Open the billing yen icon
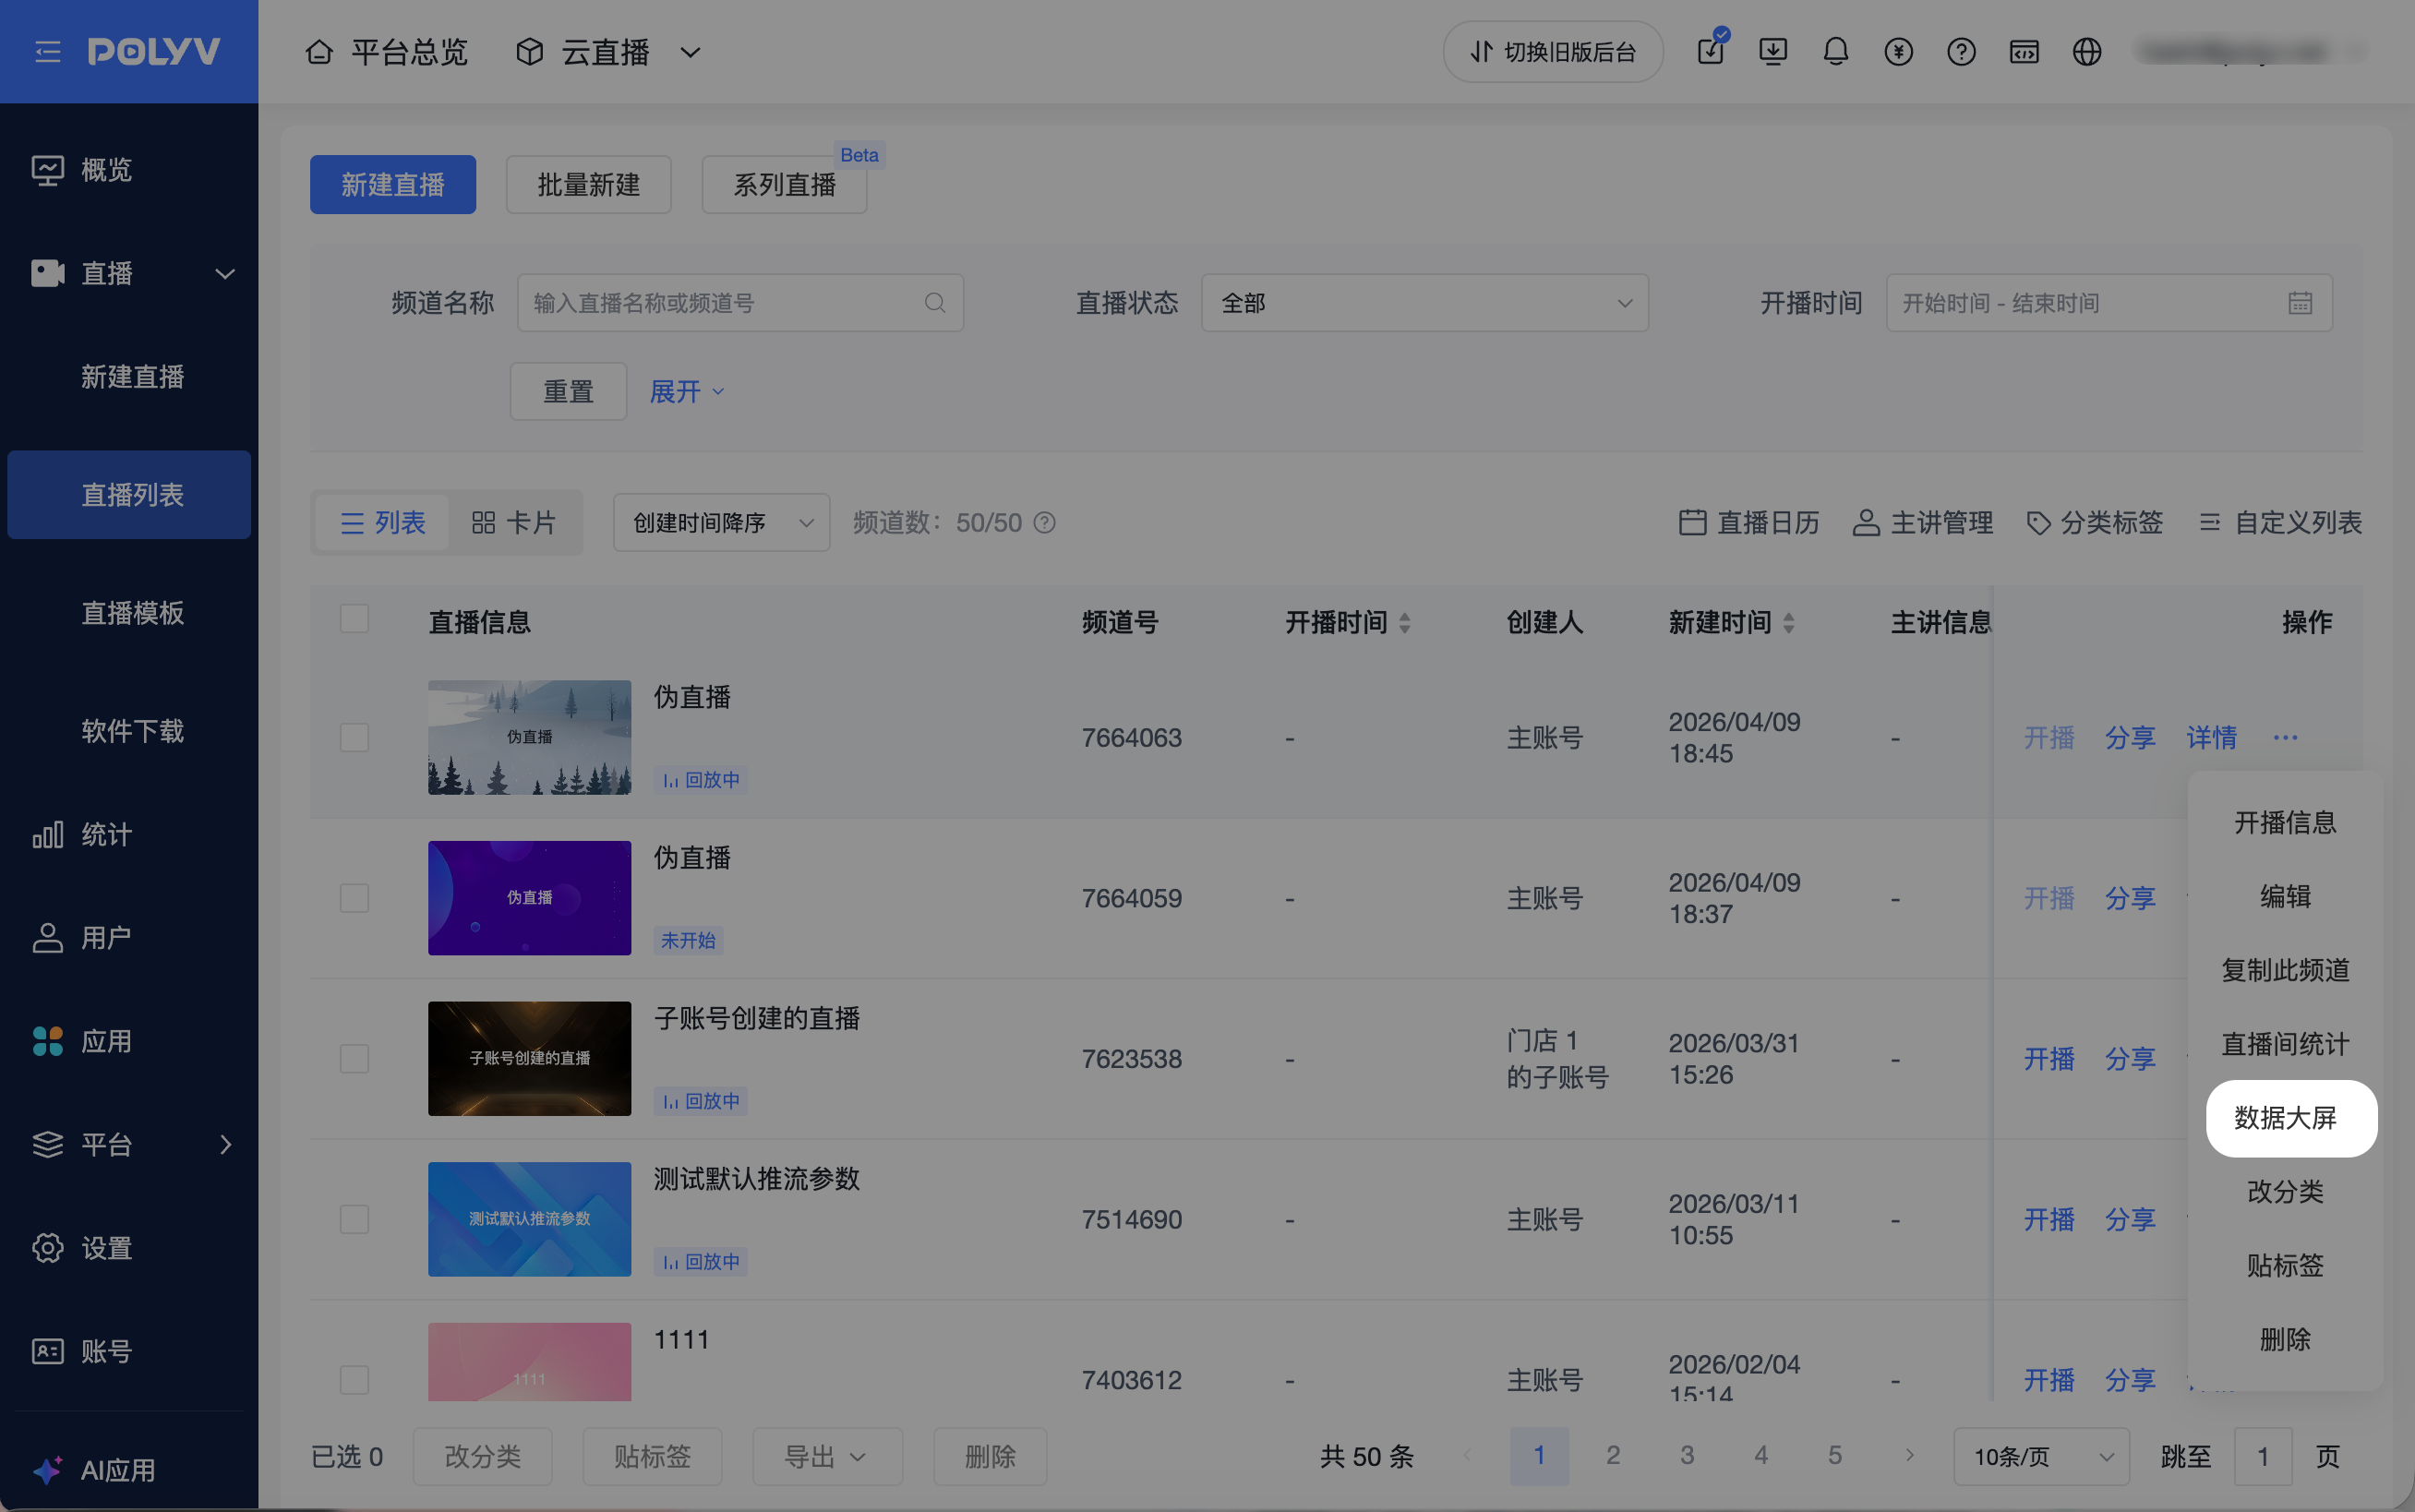 pos(1898,52)
